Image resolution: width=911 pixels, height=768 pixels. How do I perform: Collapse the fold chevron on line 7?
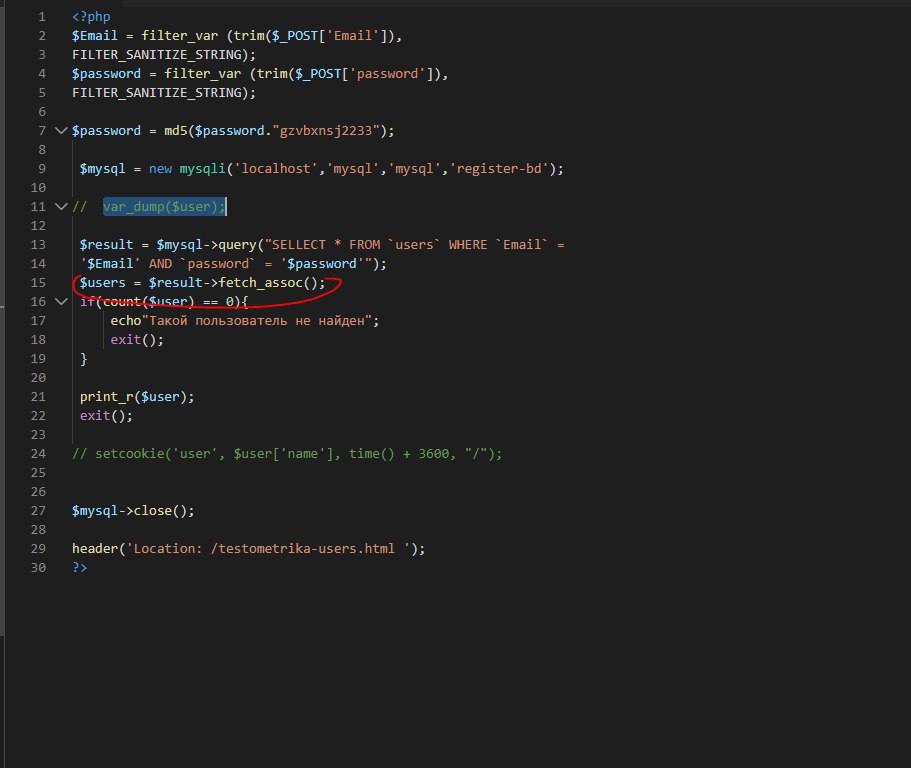pyautogui.click(x=61, y=131)
